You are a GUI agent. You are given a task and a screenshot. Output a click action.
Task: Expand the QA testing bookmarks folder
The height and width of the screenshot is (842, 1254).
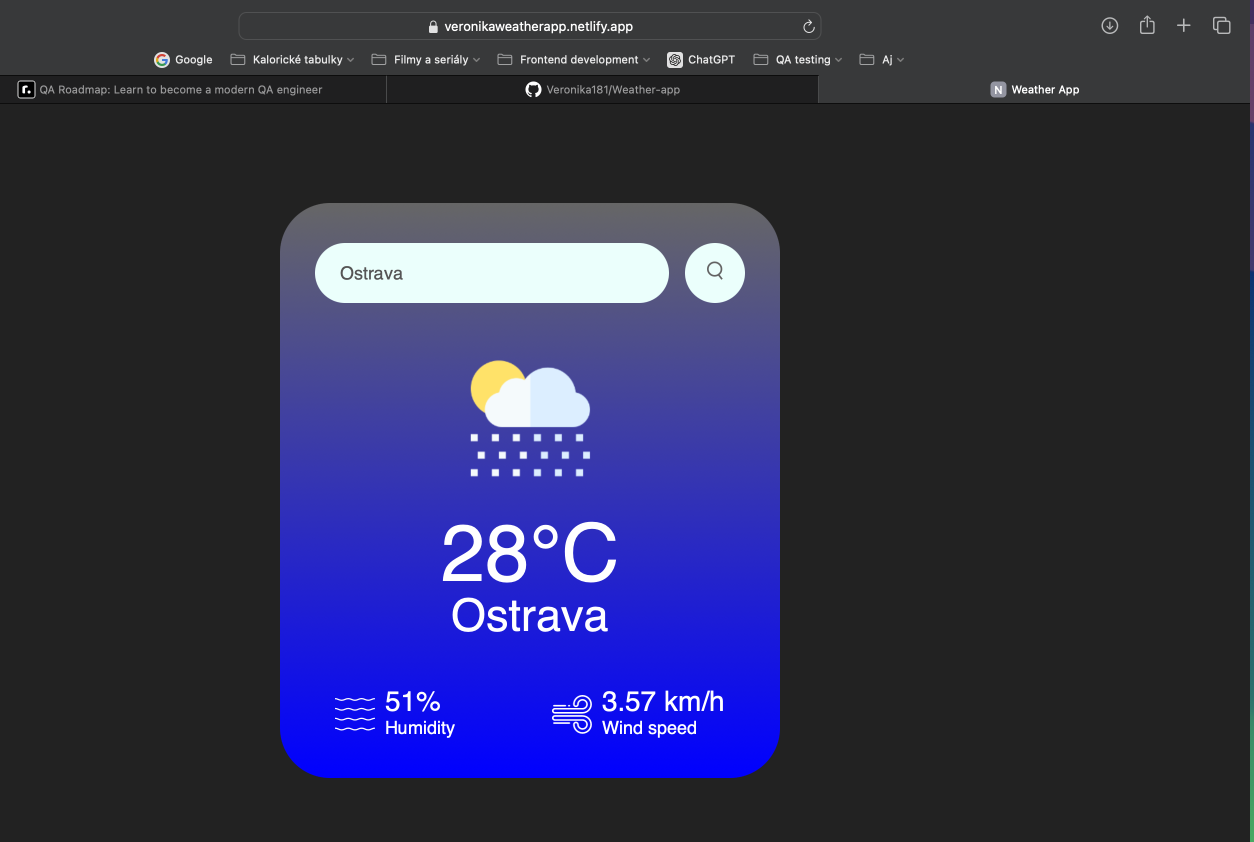pyautogui.click(x=797, y=60)
